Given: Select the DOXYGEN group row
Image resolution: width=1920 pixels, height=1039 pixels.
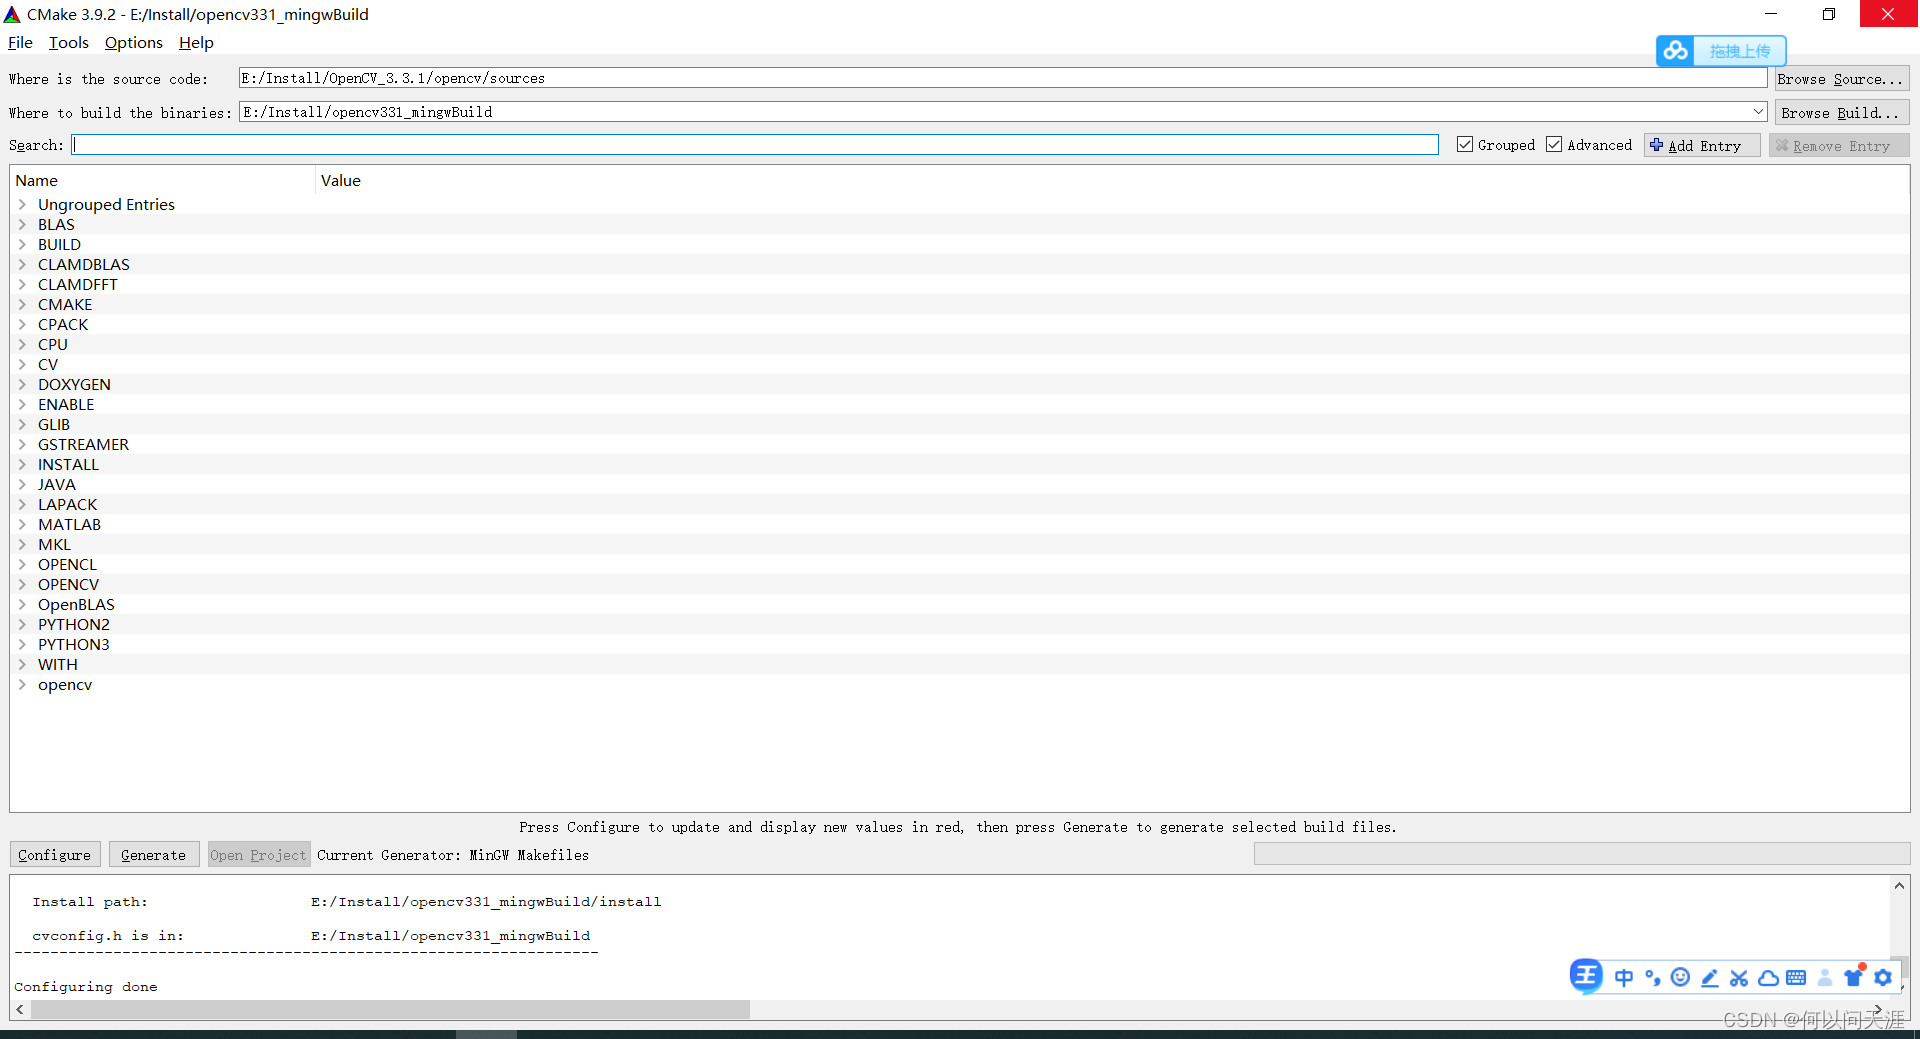Looking at the screenshot, I should [960, 384].
